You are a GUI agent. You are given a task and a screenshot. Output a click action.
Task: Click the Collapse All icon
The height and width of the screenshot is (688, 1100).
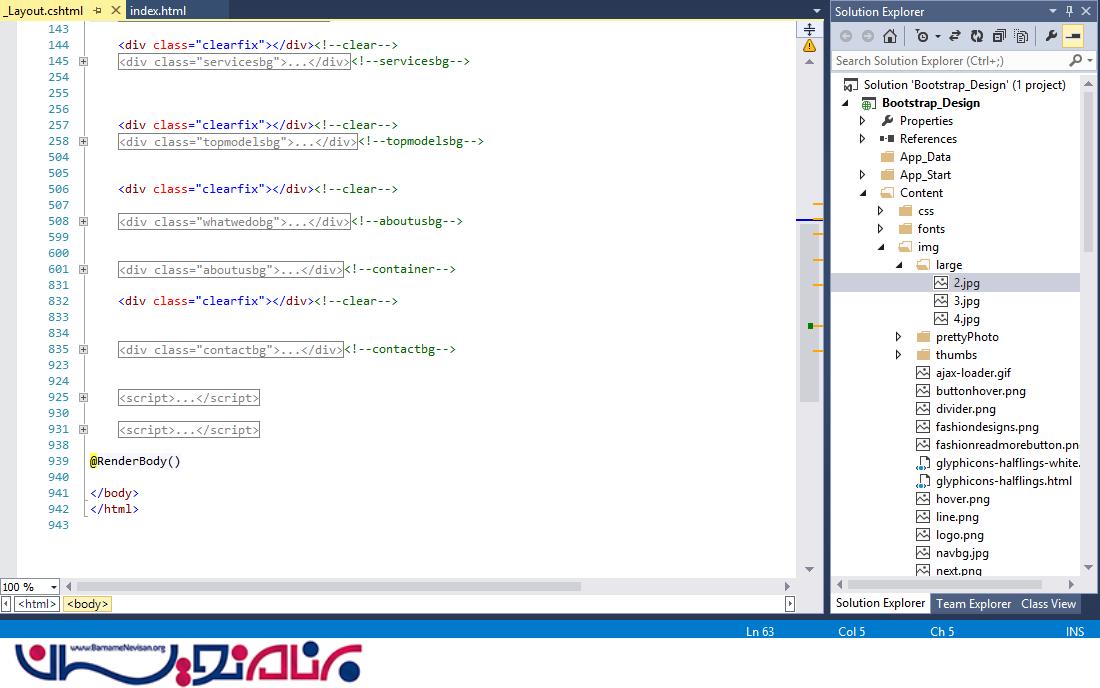pos(999,36)
